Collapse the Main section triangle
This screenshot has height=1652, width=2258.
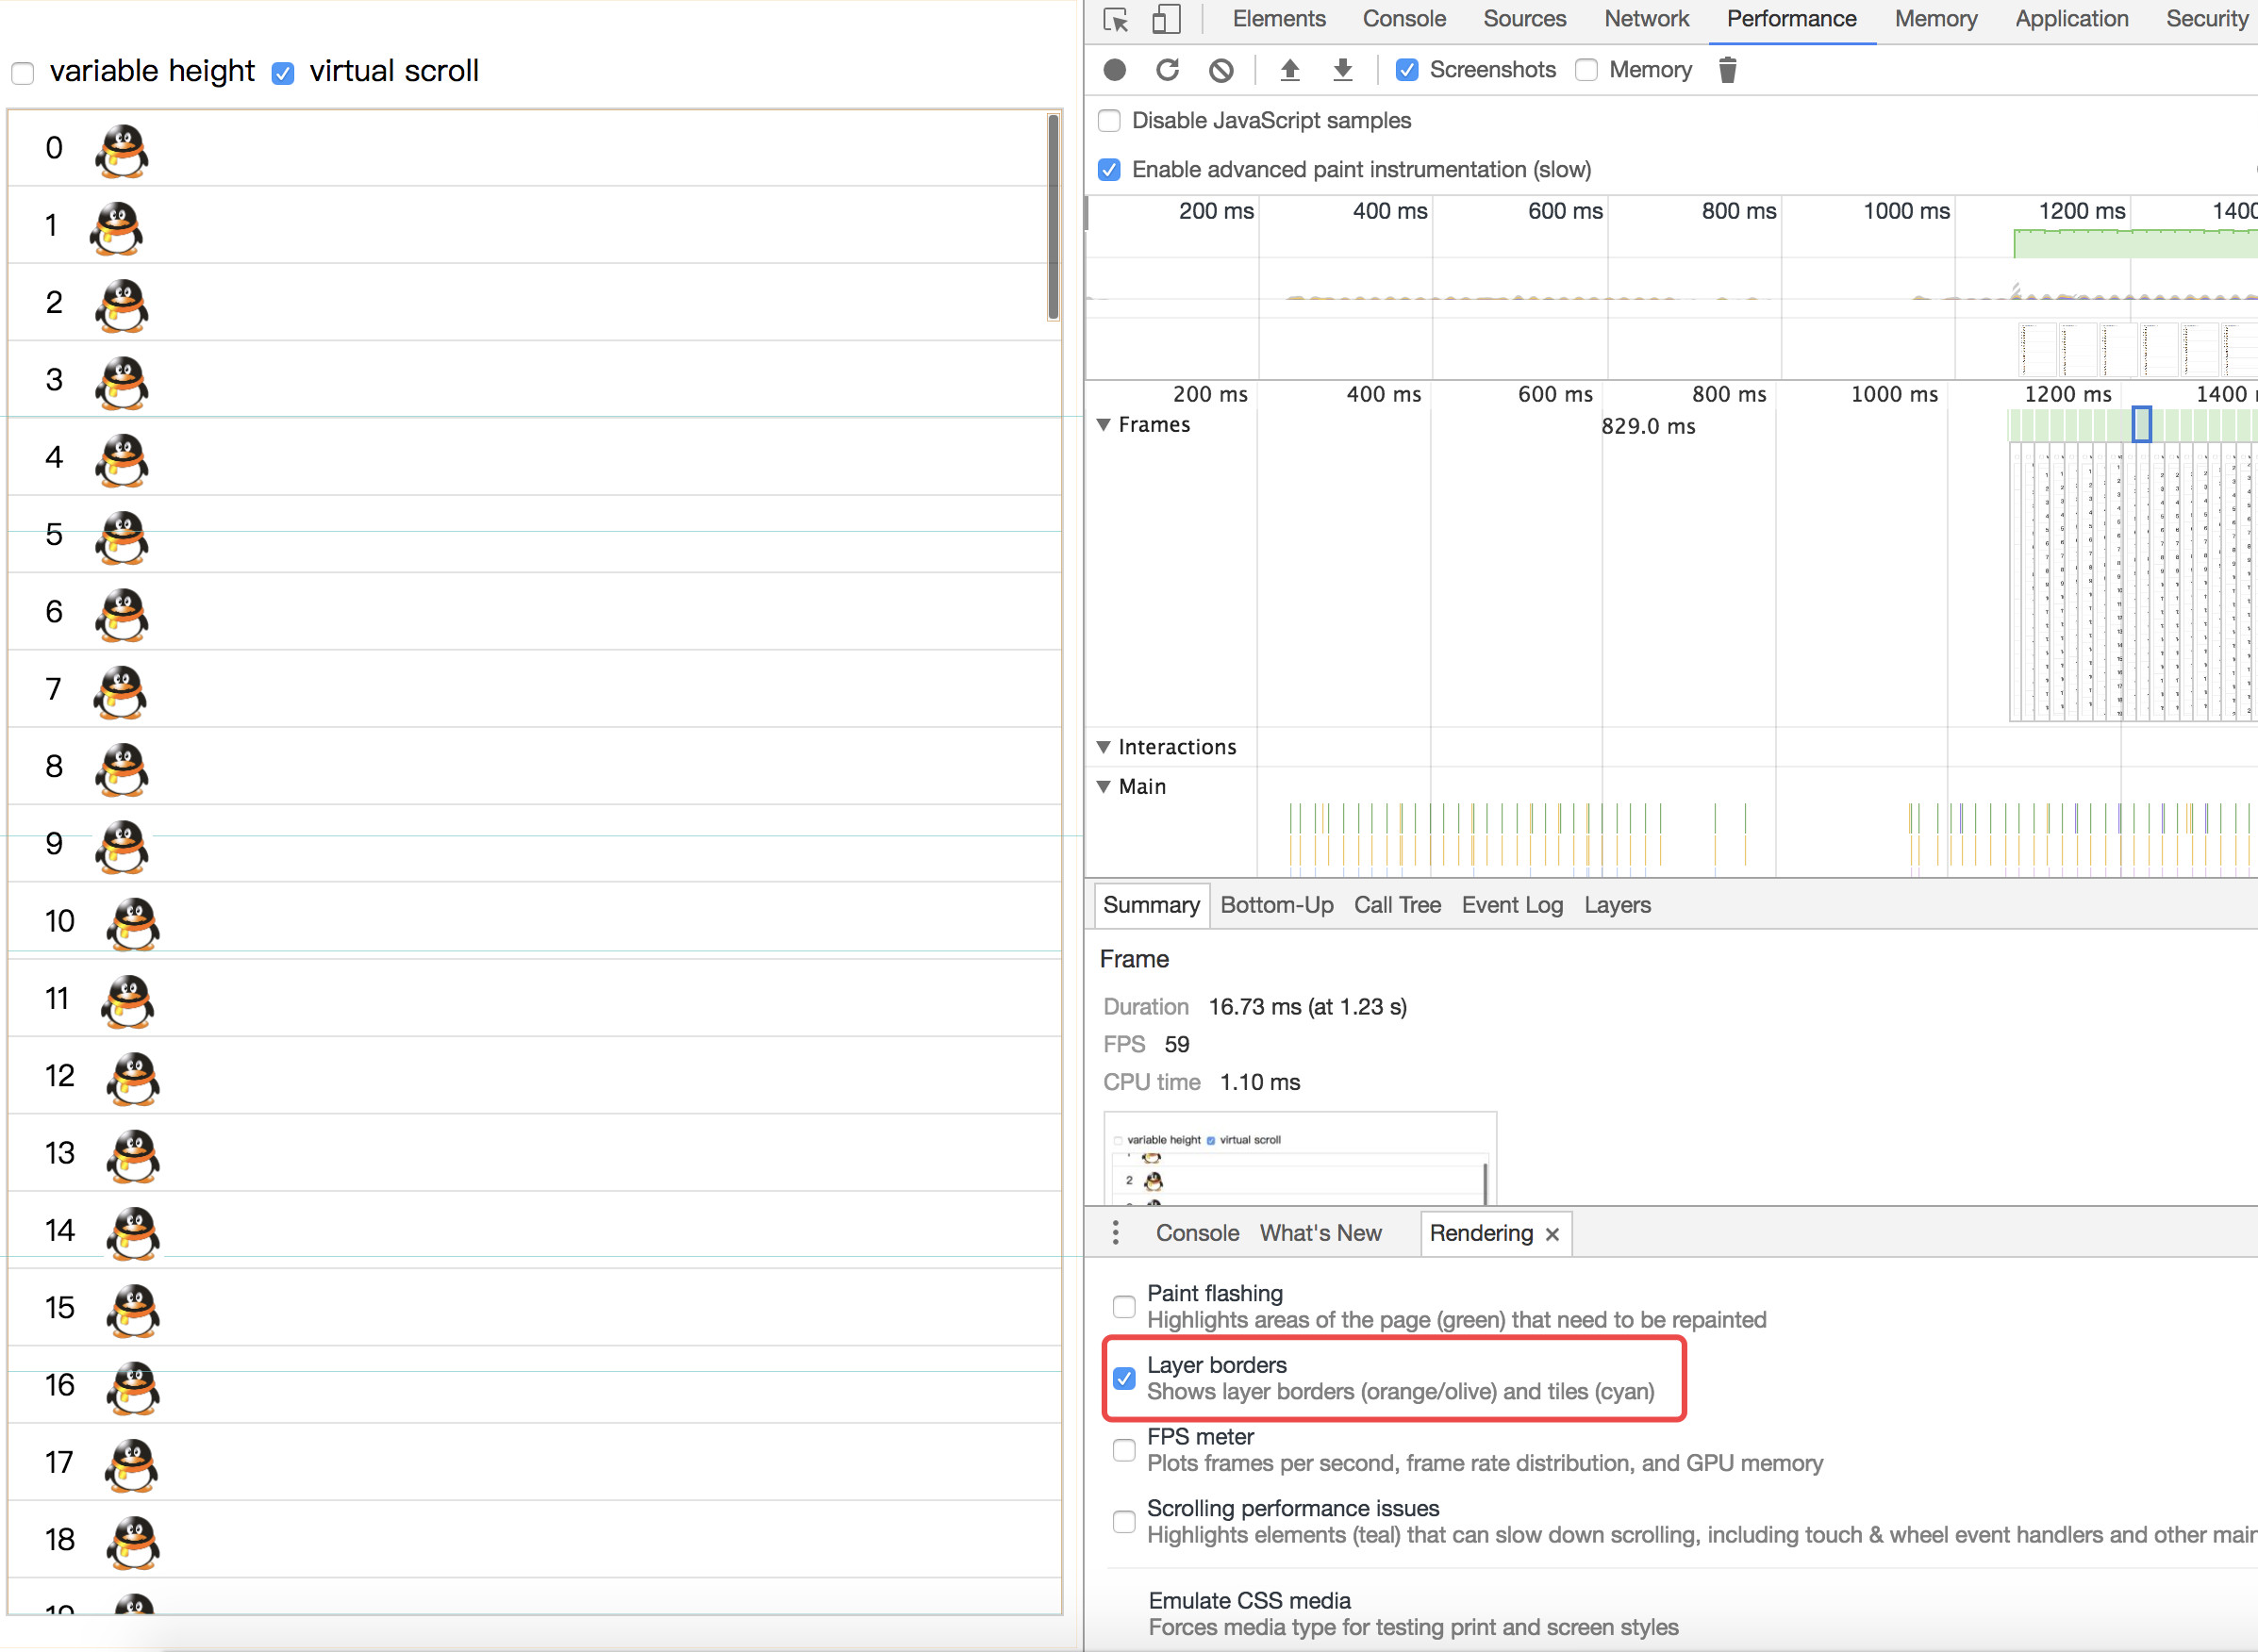coord(1104,787)
